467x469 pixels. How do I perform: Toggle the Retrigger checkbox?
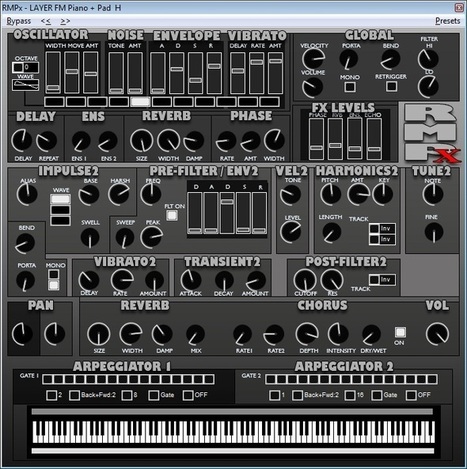(x=391, y=86)
